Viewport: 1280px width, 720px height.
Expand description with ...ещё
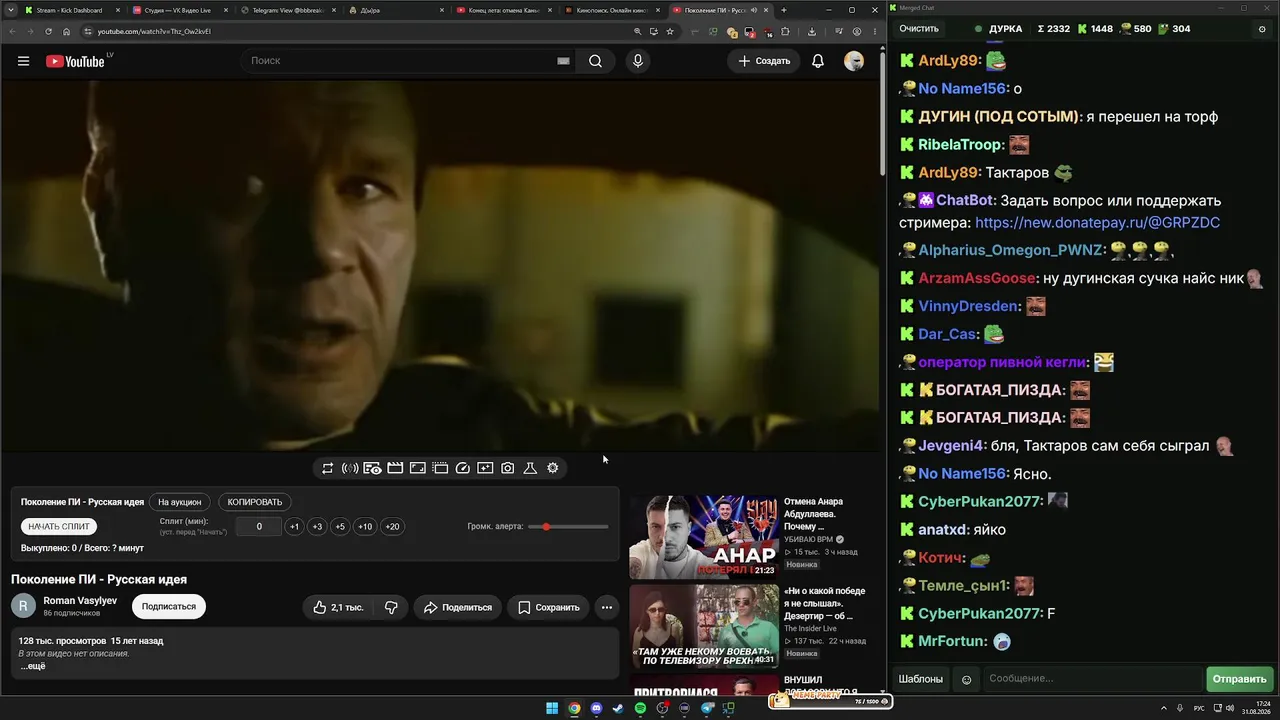point(33,666)
